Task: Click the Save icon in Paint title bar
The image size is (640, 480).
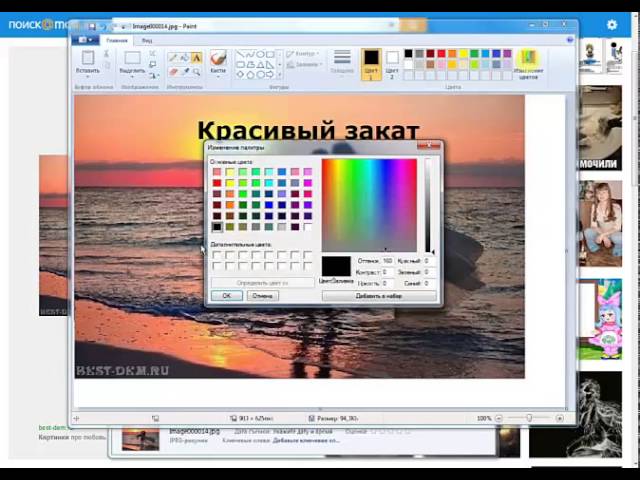Action: pyautogui.click(x=92, y=27)
